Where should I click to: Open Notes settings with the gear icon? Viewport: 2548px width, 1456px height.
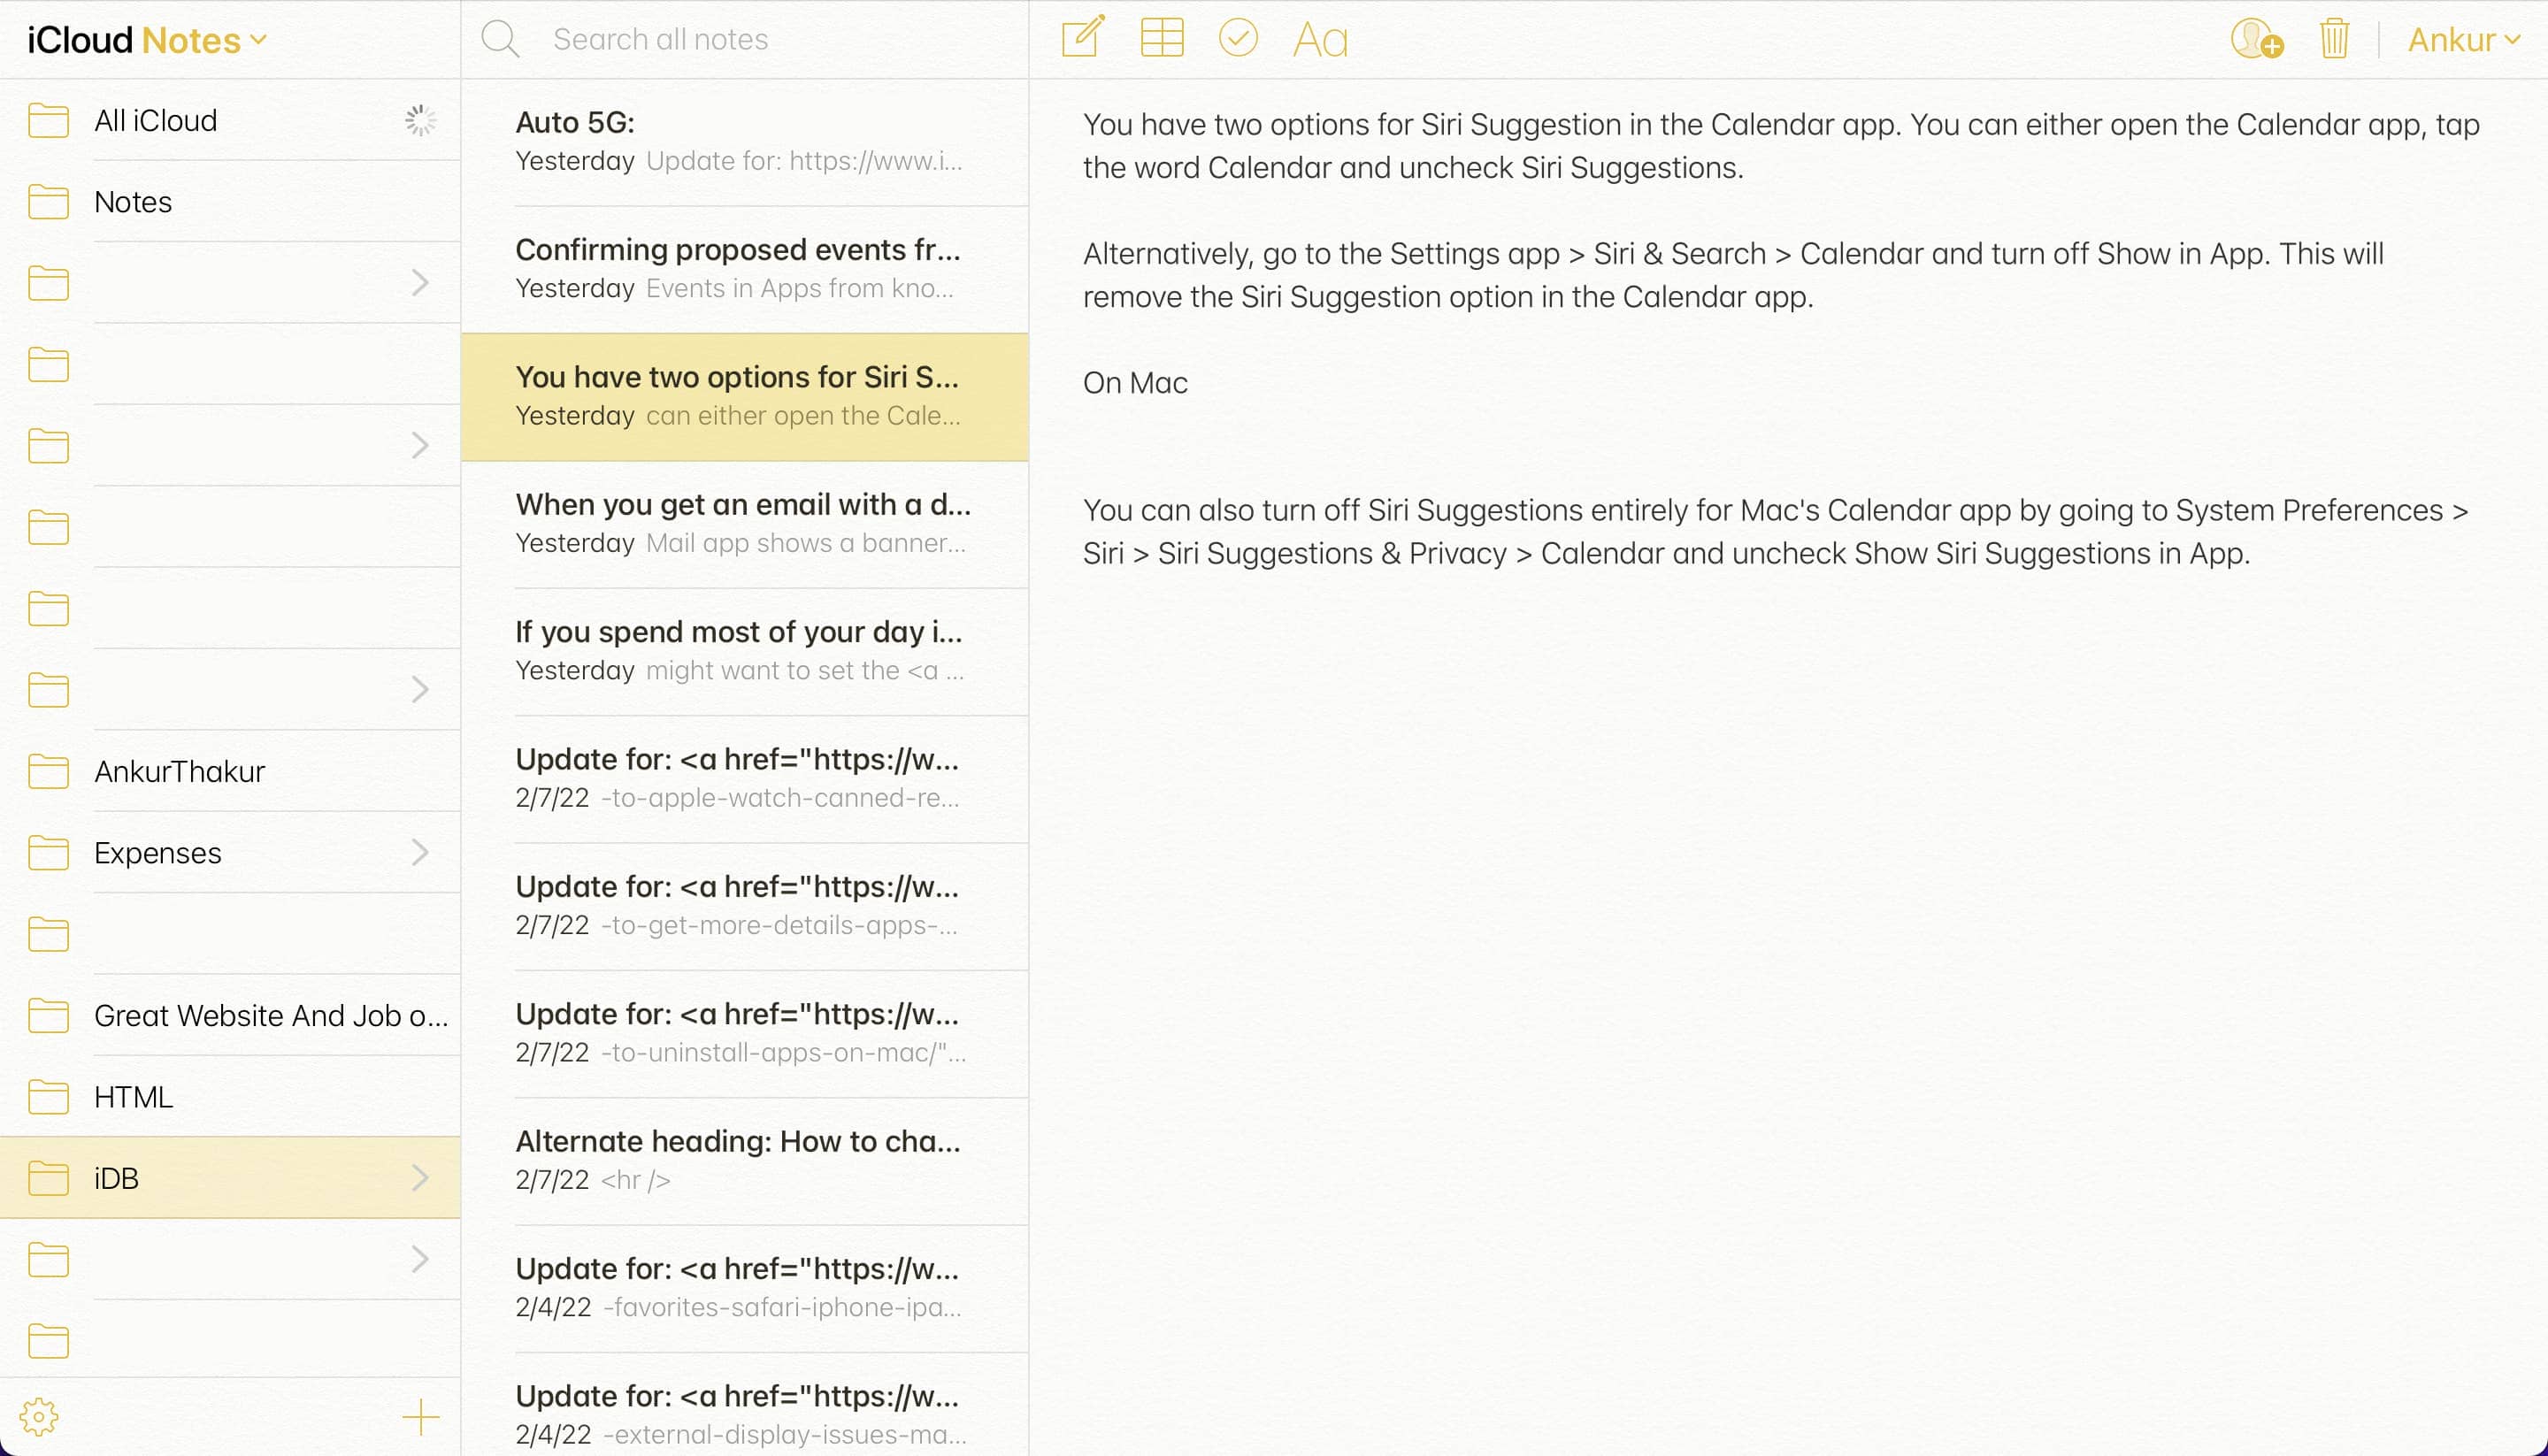tap(39, 1416)
